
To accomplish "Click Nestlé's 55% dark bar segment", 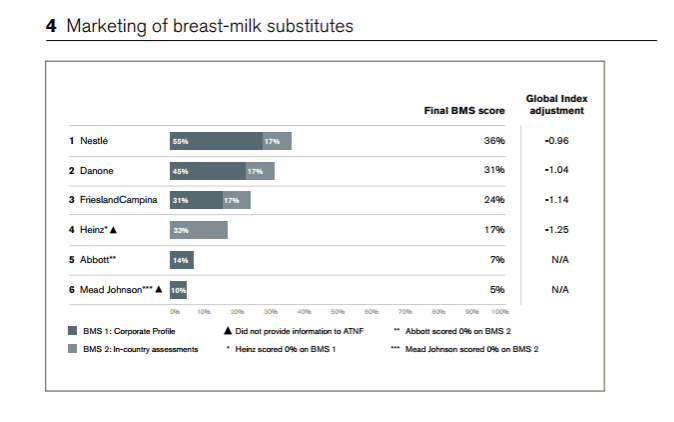I will pos(216,141).
